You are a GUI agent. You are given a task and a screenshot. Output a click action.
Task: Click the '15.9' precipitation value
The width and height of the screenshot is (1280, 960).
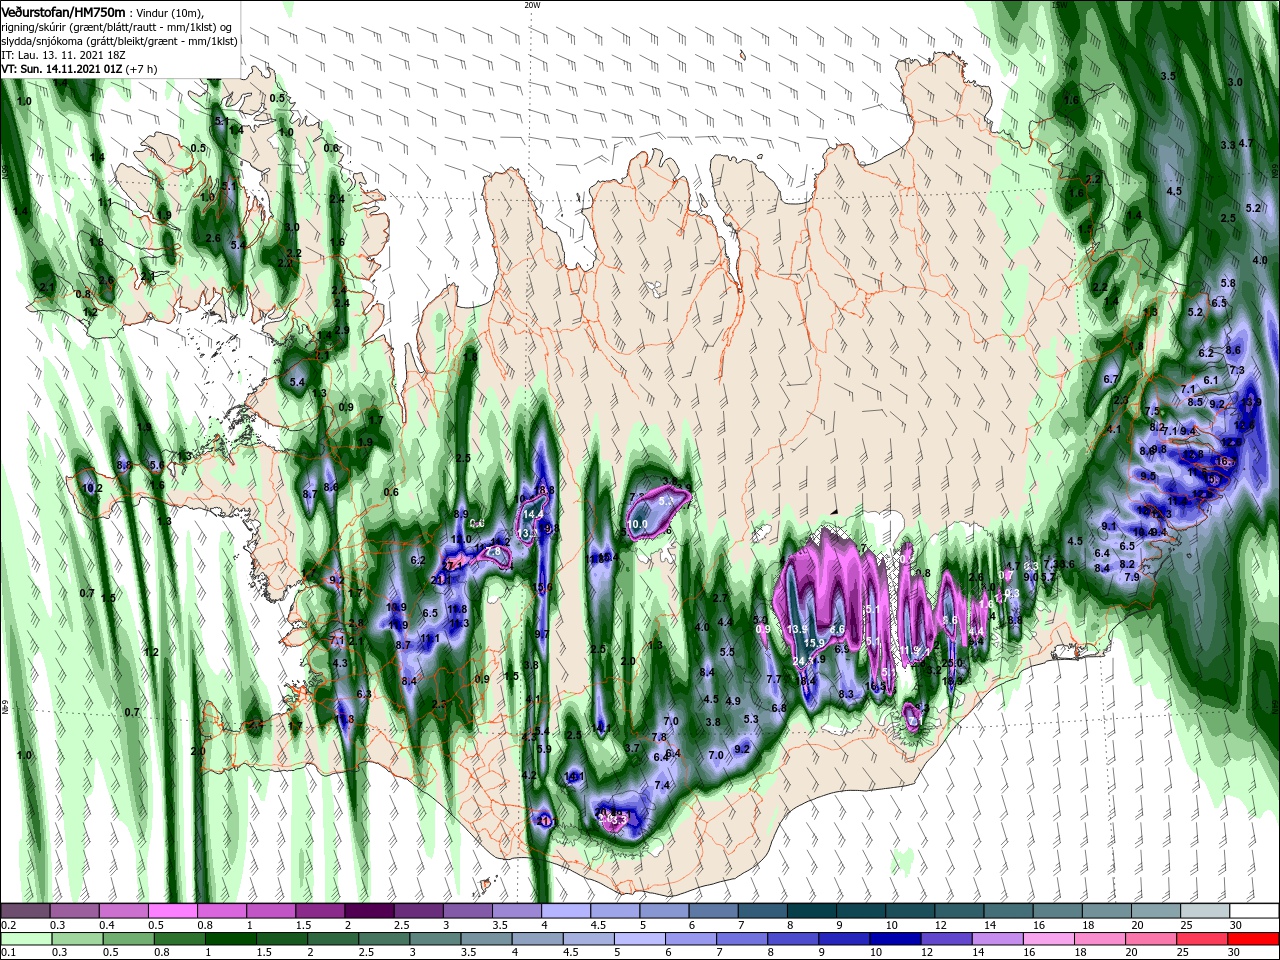click(x=814, y=643)
